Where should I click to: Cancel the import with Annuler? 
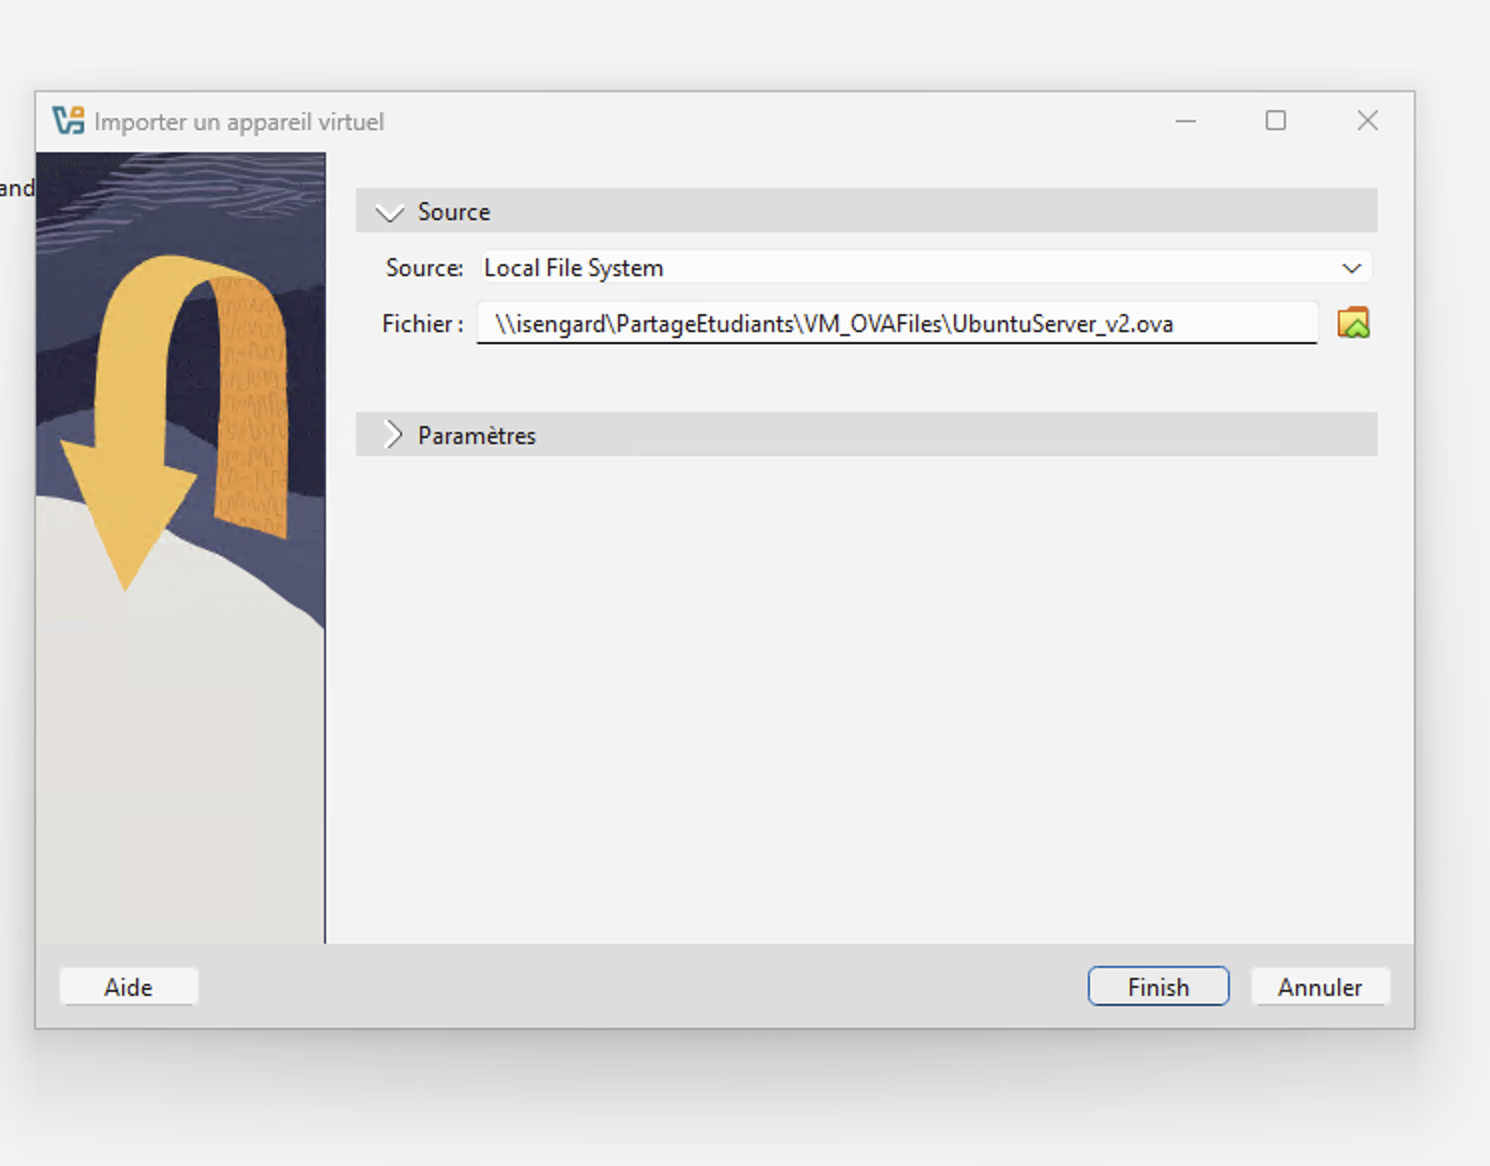tap(1319, 987)
